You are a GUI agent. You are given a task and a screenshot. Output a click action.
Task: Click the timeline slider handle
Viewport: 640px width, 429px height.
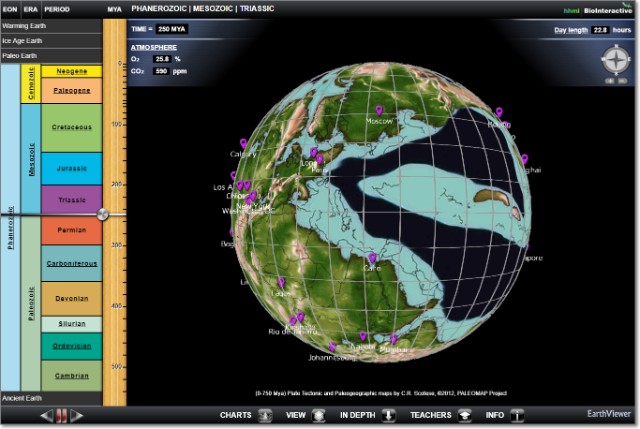(102, 215)
